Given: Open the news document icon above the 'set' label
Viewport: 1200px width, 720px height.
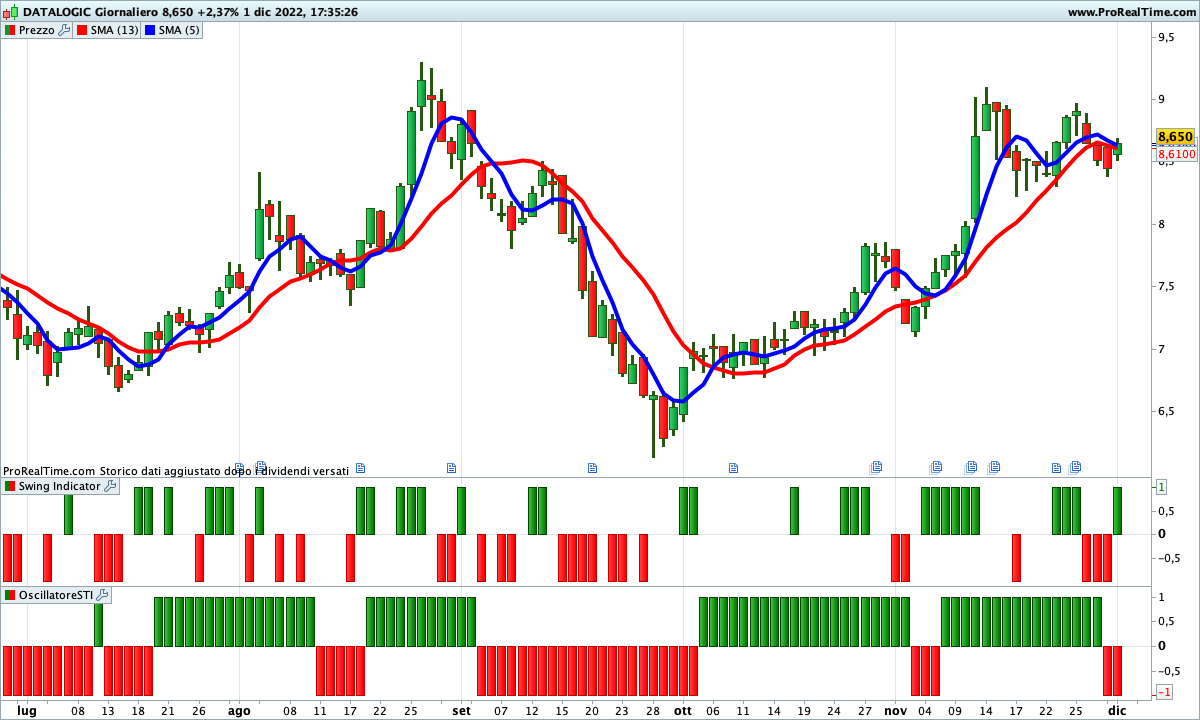Looking at the screenshot, I should [x=451, y=467].
